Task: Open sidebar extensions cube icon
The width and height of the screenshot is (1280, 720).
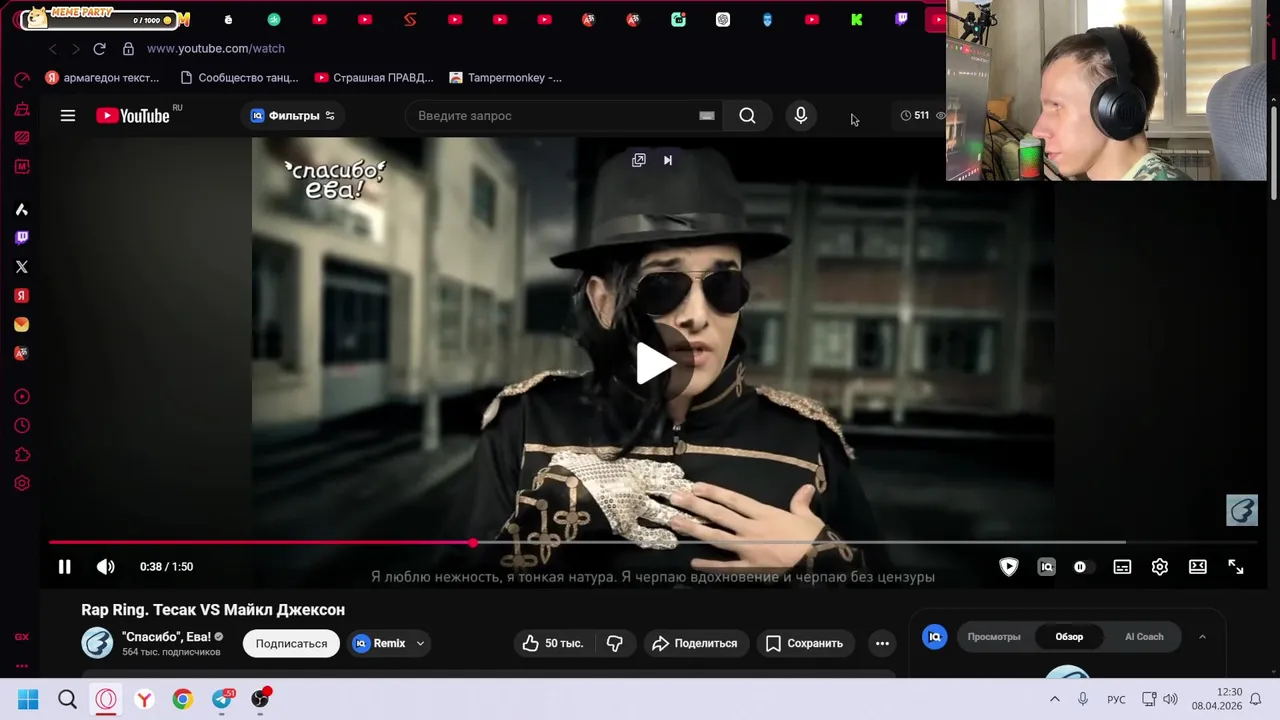Action: pos(22,455)
